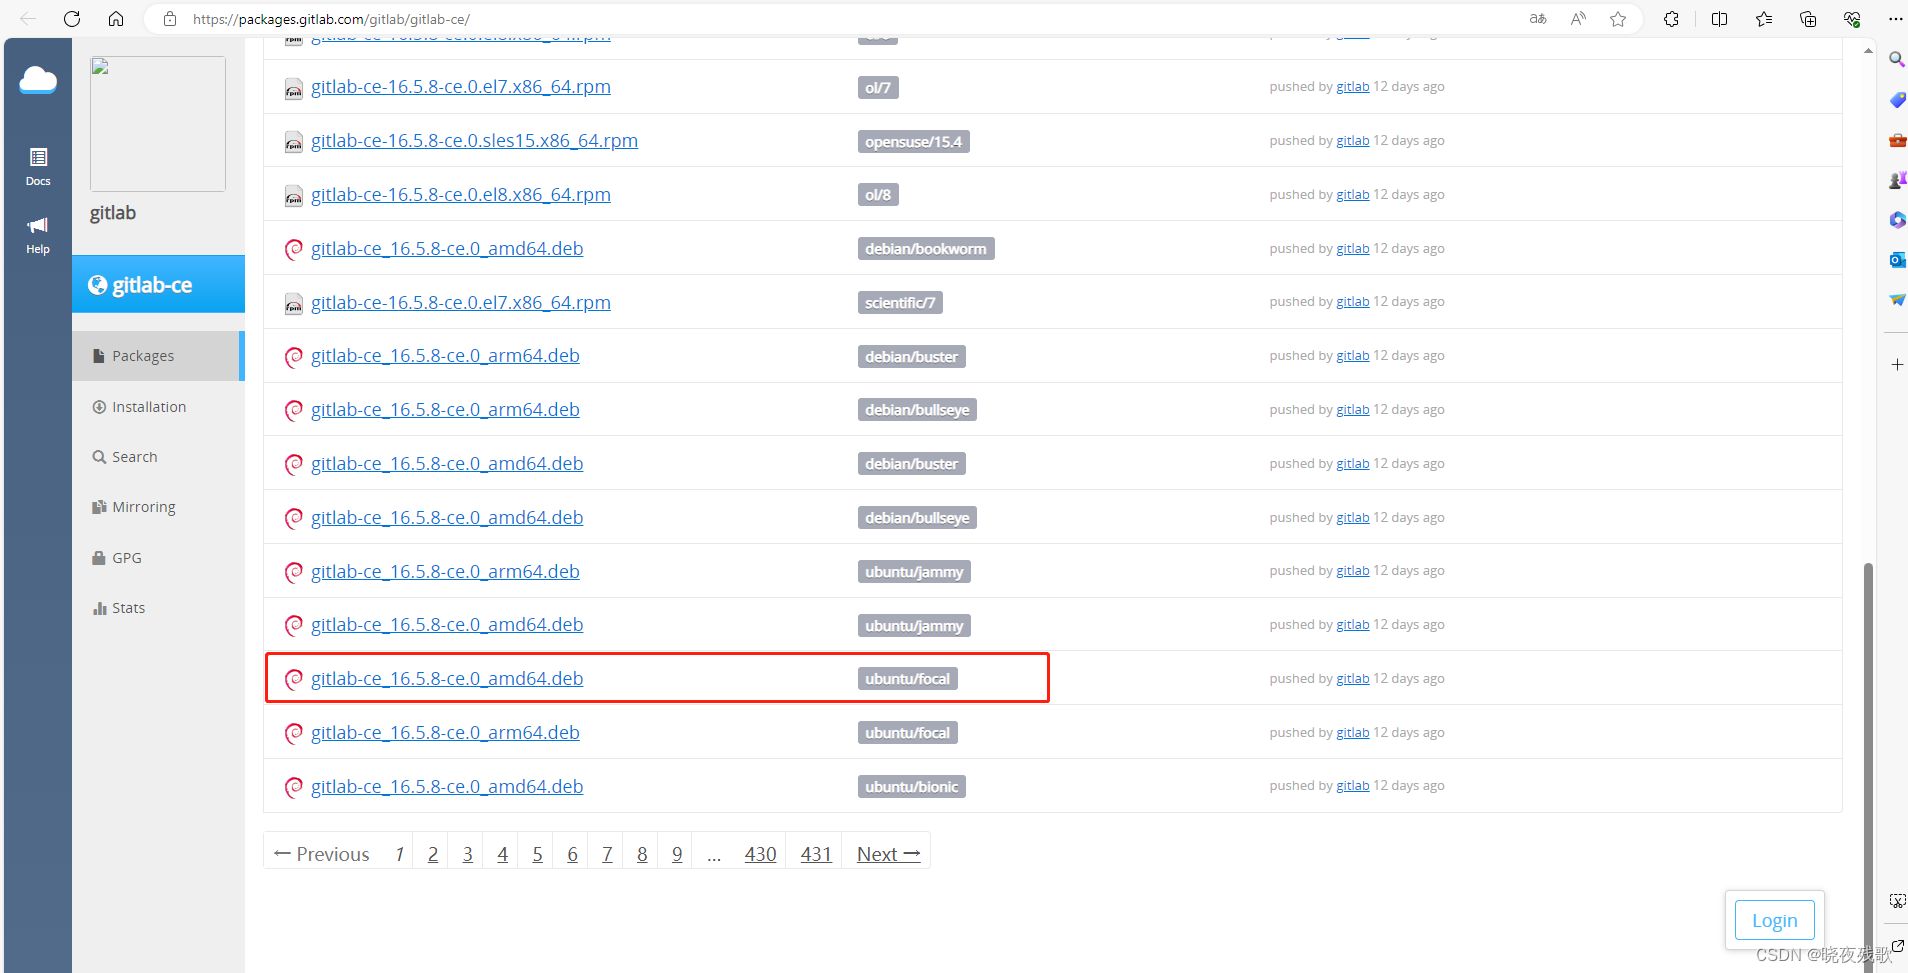Viewport: 1908px width, 973px height.
Task: Click the ubuntu/bionic distro tag
Action: pos(911,787)
